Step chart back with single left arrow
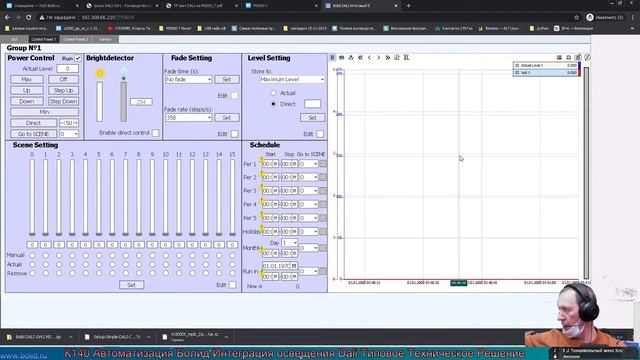Viewport: 640px width, 360px height. click(x=369, y=58)
